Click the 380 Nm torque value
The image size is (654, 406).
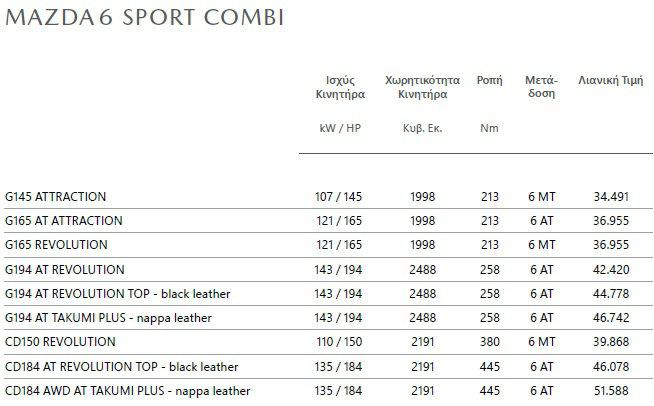click(x=490, y=342)
